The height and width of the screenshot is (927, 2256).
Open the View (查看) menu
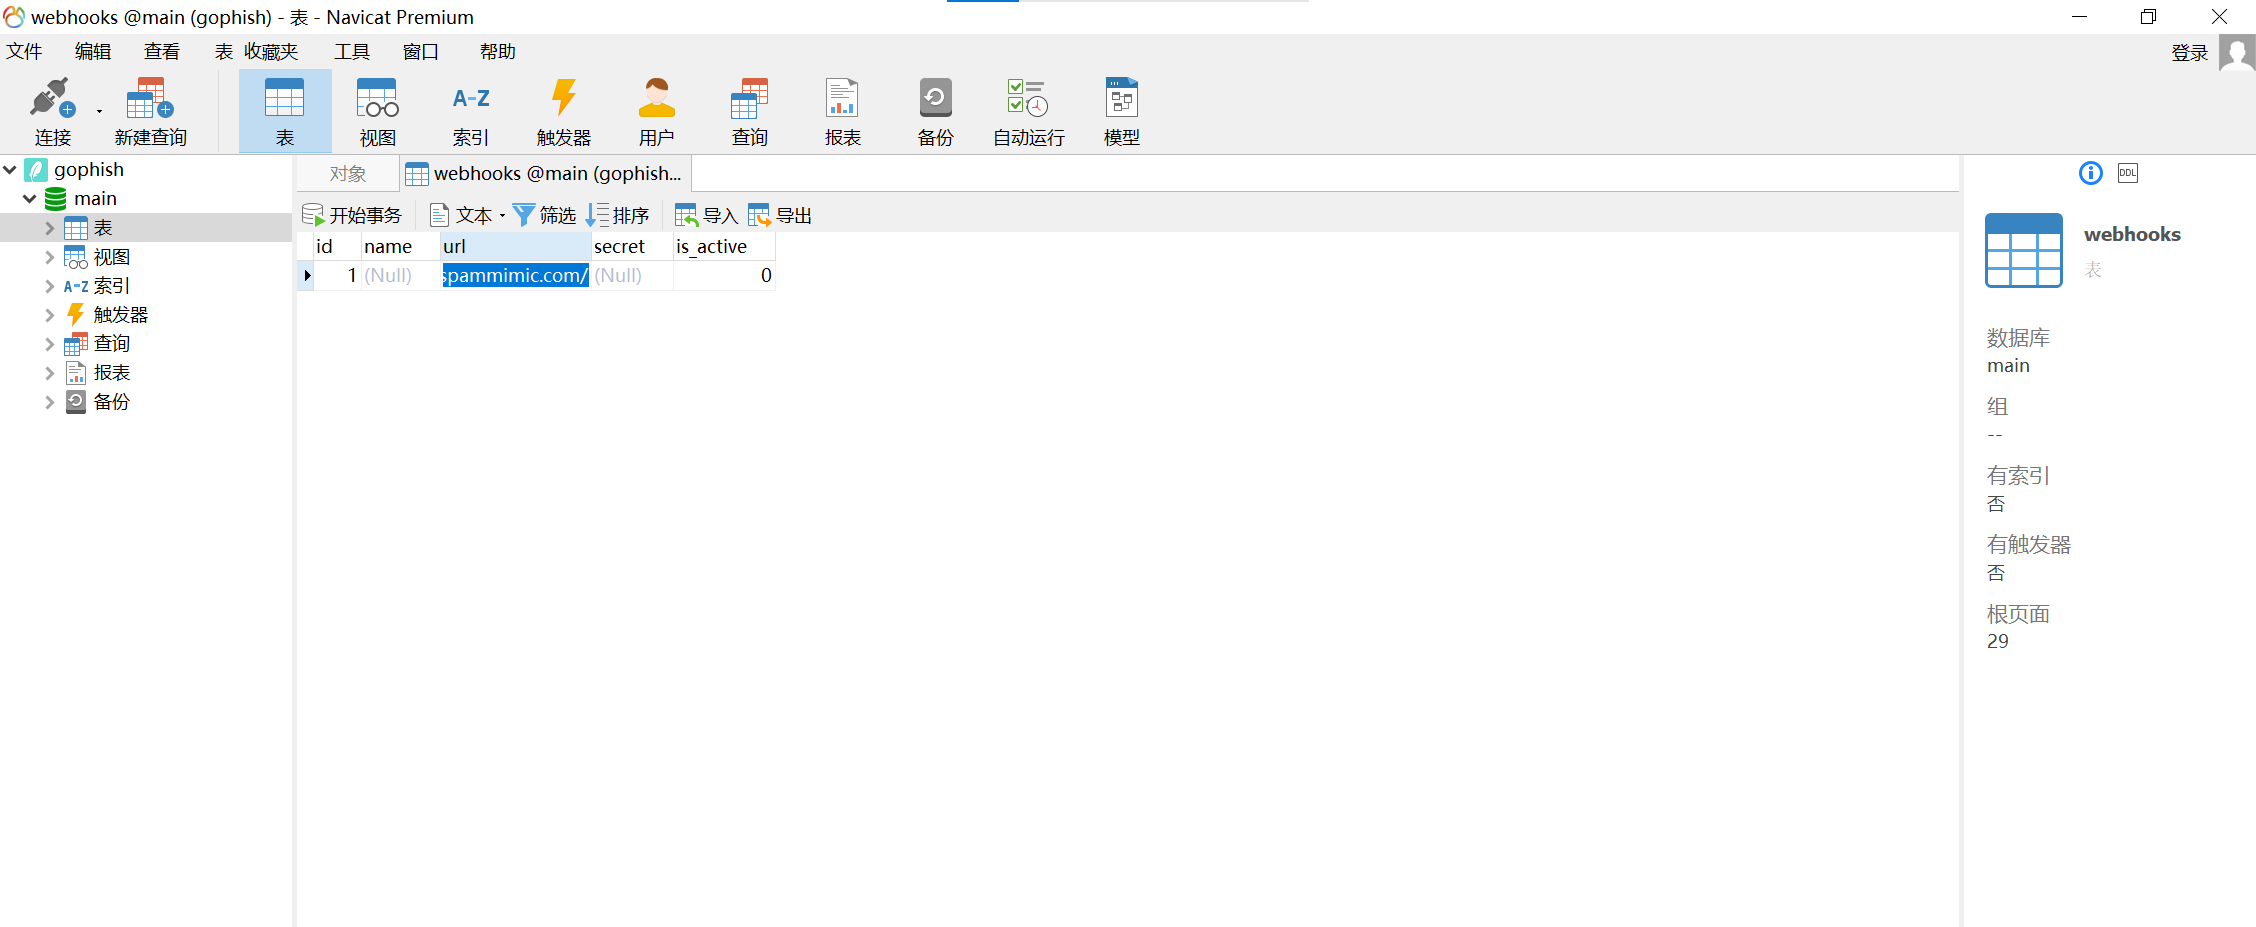pos(162,51)
